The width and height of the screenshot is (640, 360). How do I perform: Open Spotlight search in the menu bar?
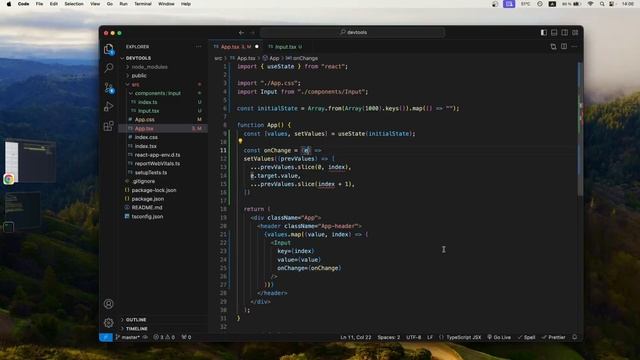click(602, 4)
